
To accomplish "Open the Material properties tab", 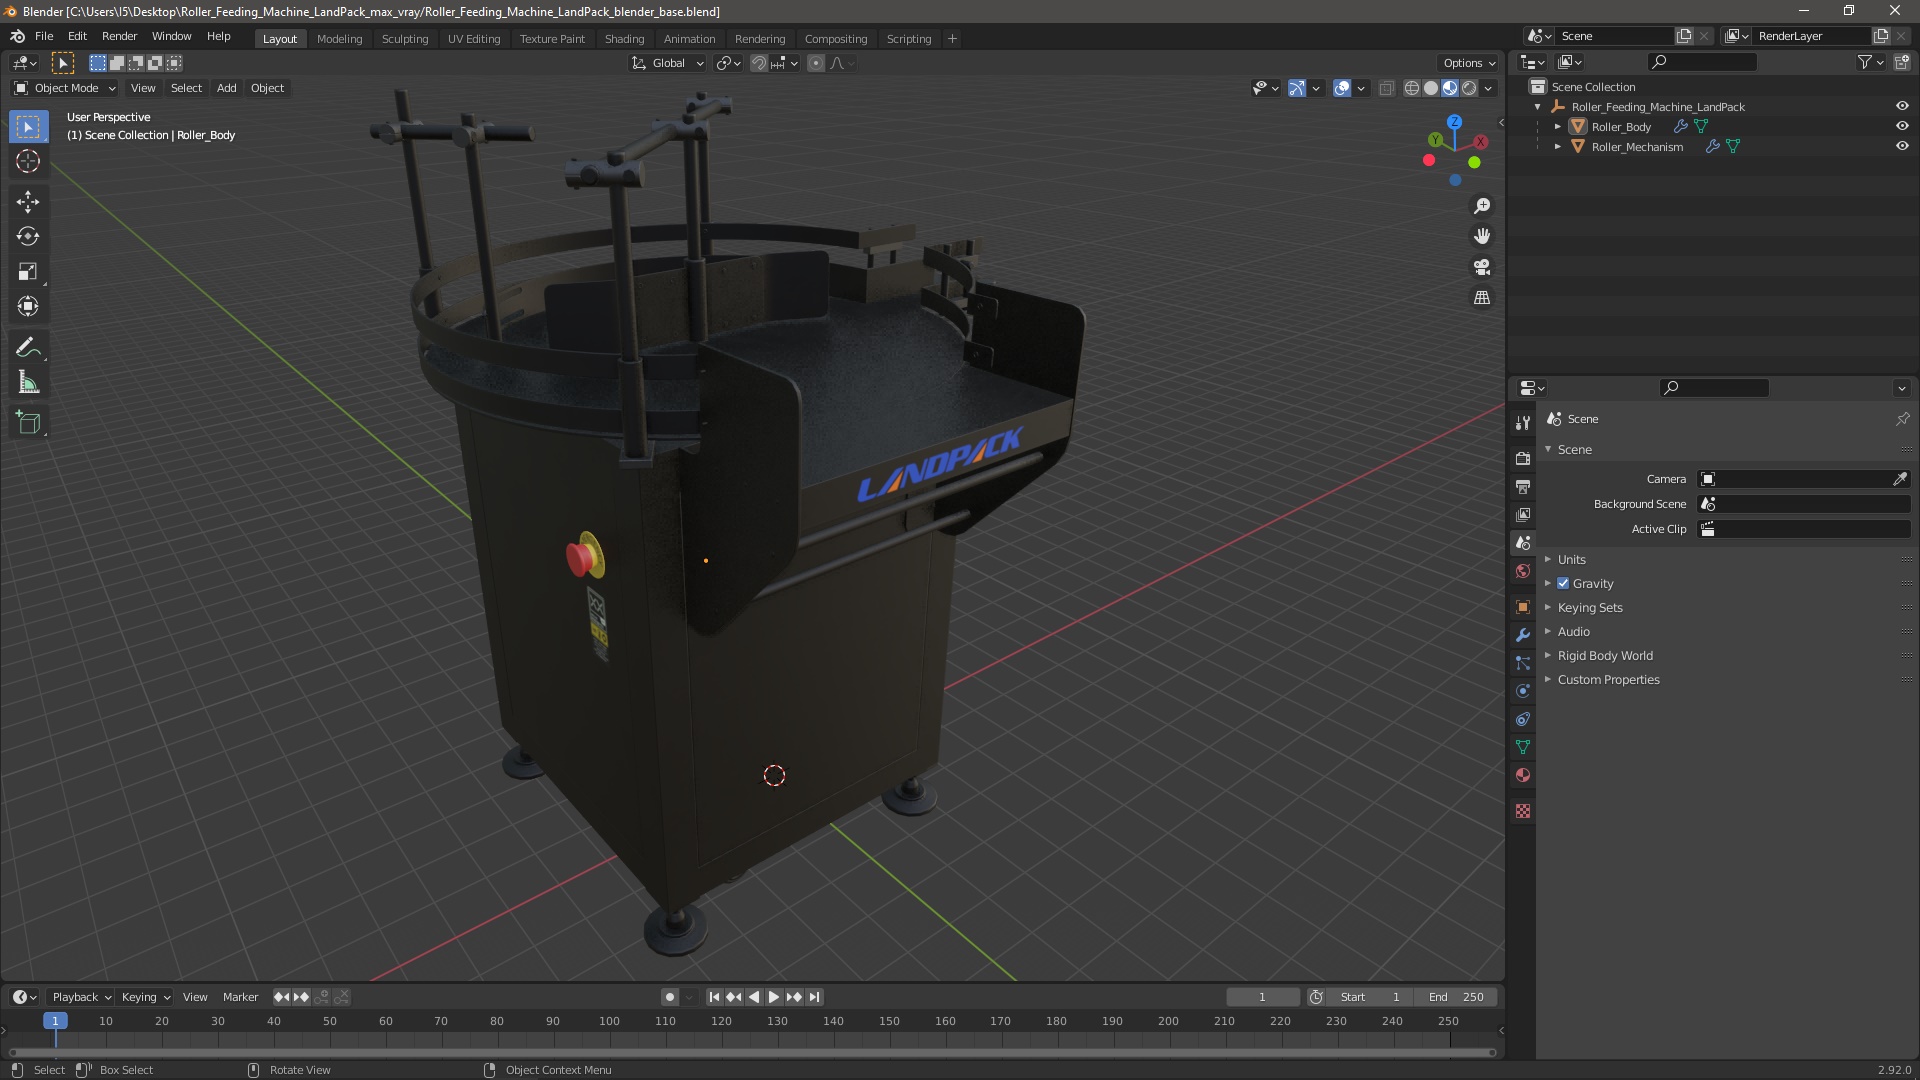I will [x=1523, y=775].
